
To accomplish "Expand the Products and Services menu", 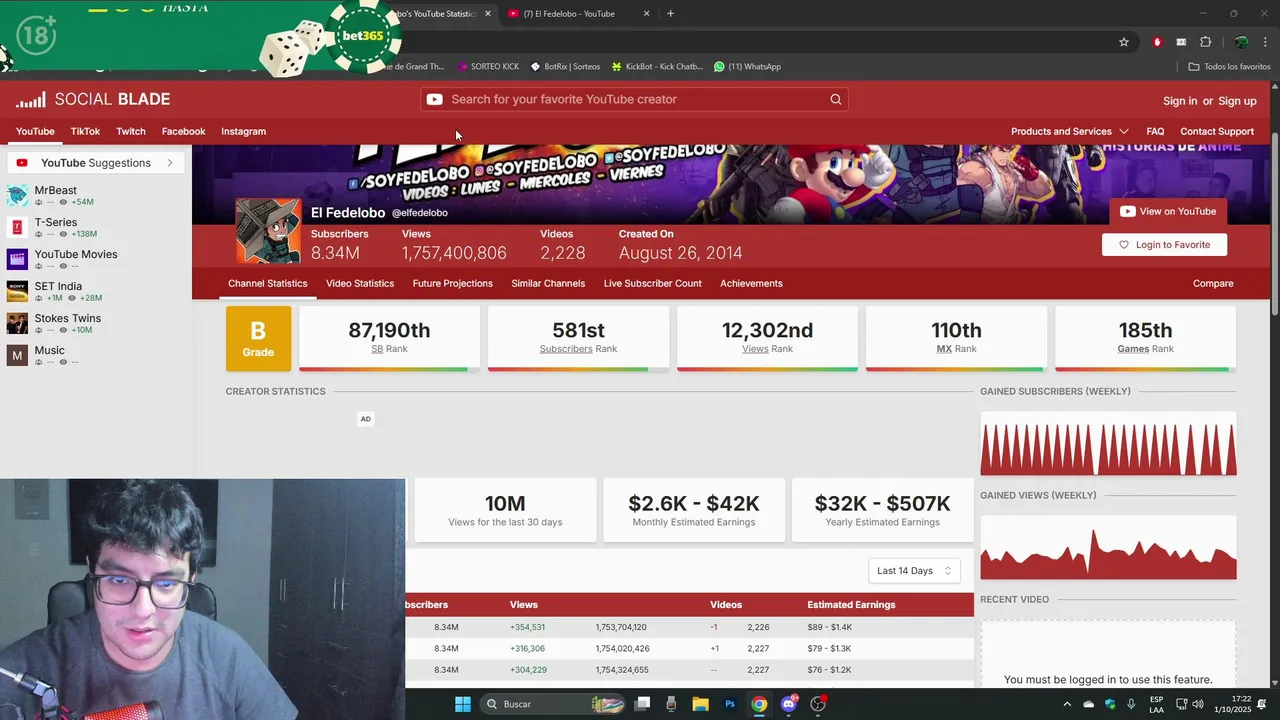I will click(1070, 131).
